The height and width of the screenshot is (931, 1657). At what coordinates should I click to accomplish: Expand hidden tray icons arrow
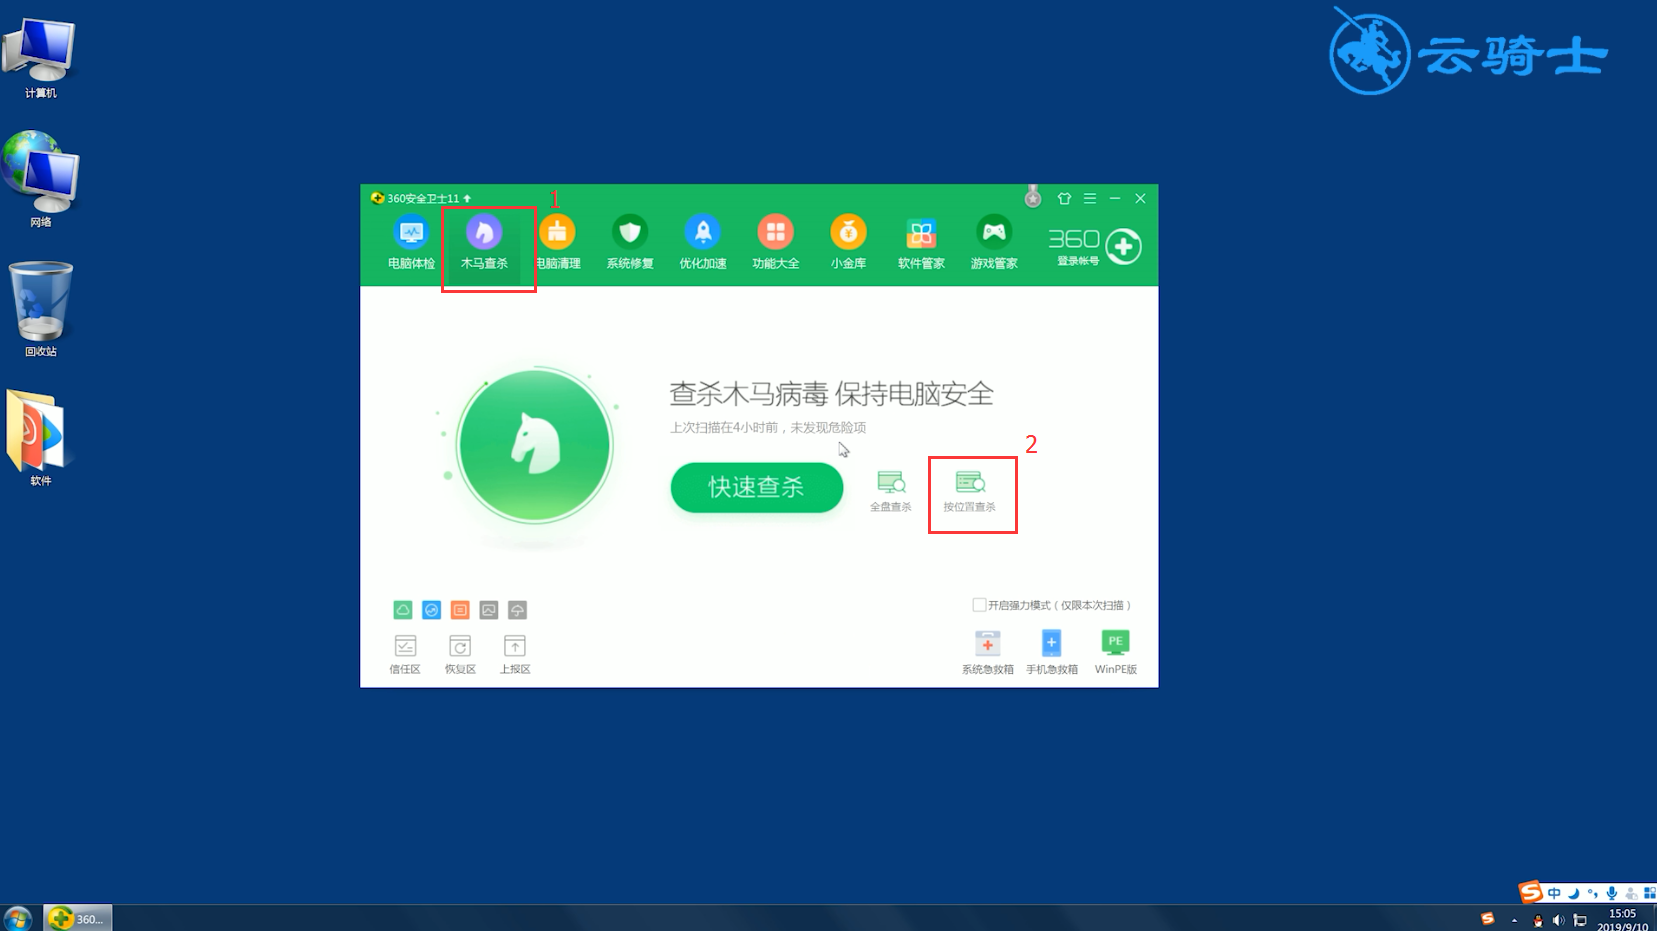click(x=1514, y=920)
